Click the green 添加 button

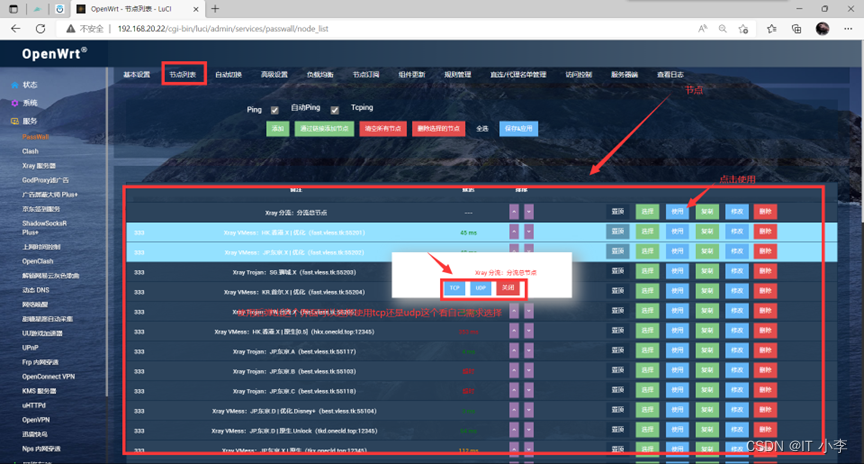[278, 128]
